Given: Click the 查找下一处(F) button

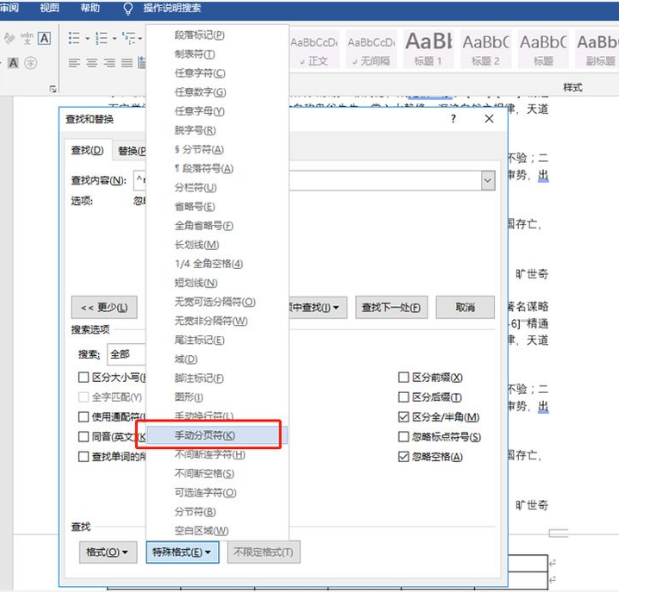Looking at the screenshot, I should (x=390, y=307).
